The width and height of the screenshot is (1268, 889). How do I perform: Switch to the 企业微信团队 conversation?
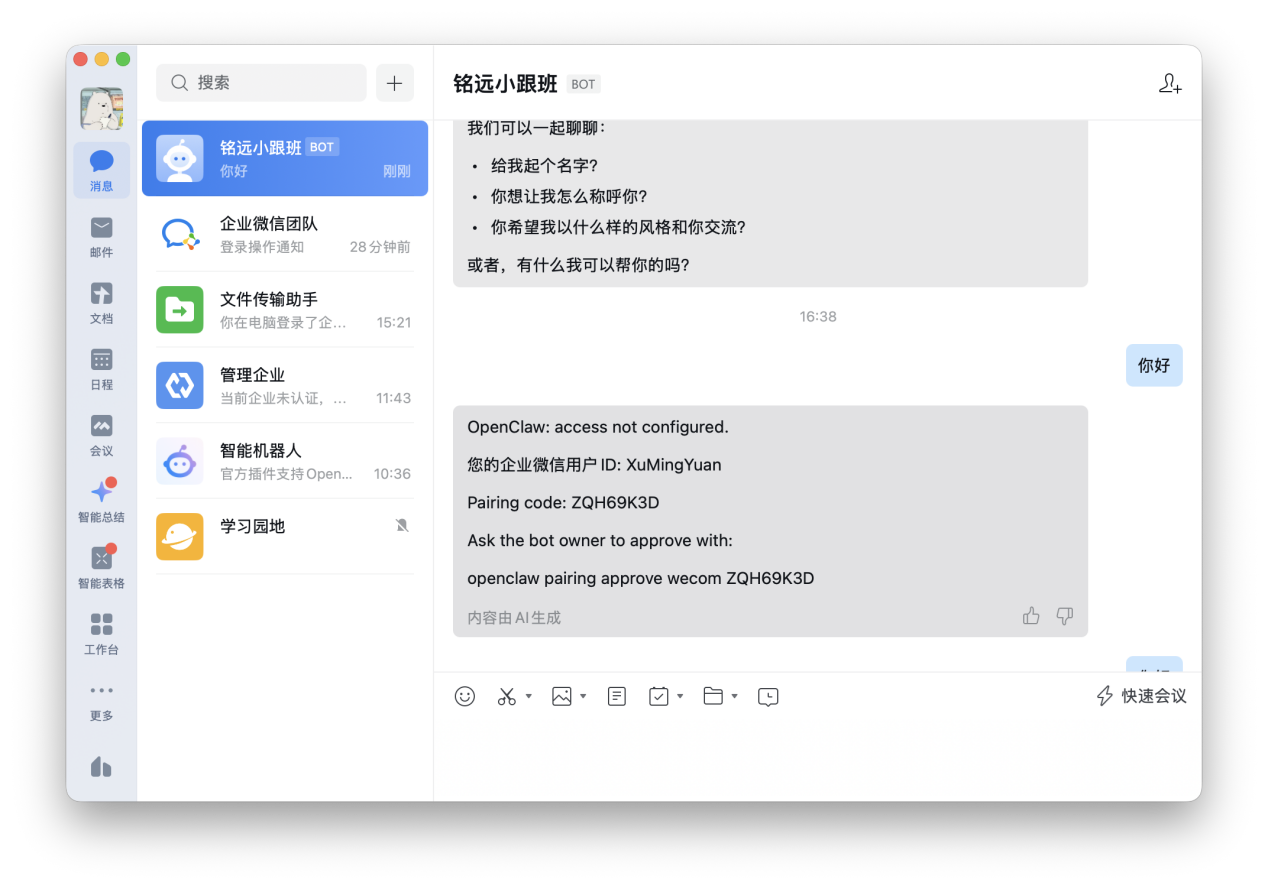coord(285,235)
